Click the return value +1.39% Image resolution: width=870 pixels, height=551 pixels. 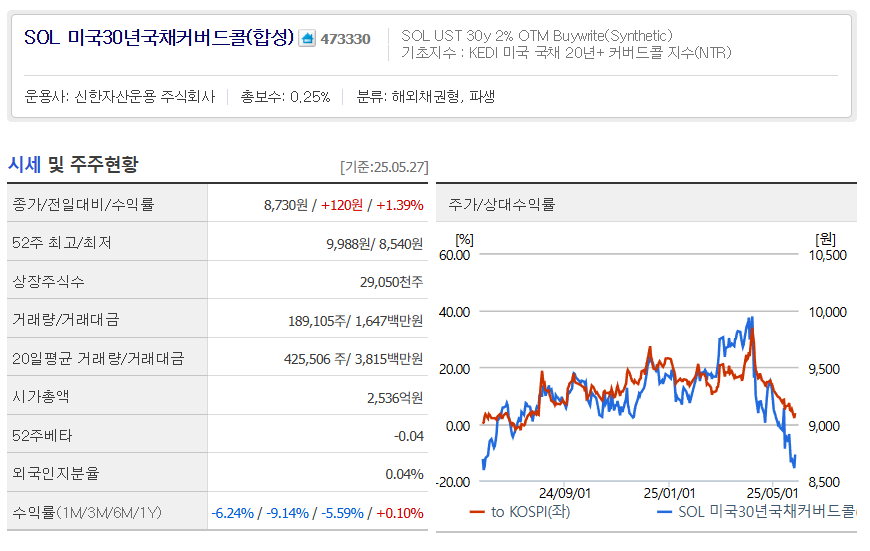399,205
